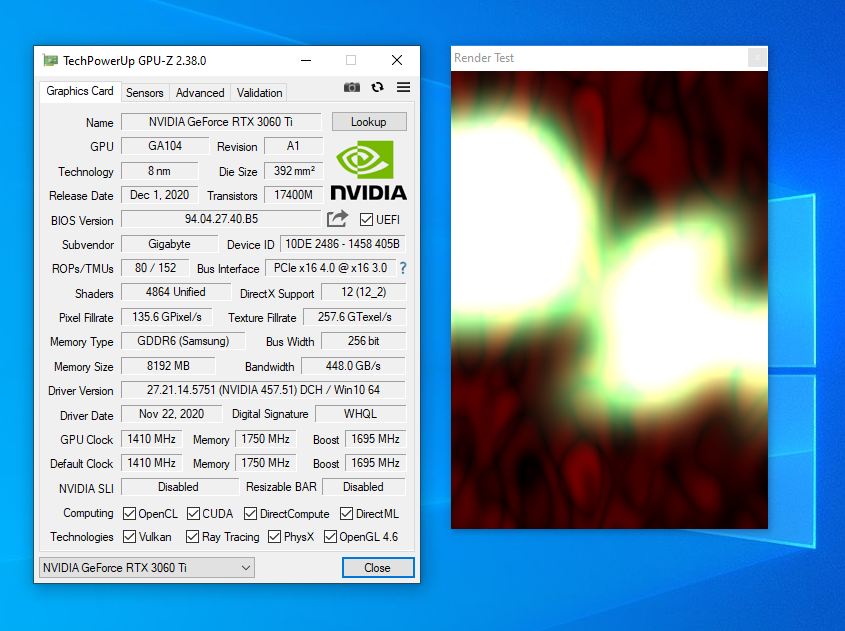Click the Pixel Fillrate value 135.6 GPixel/s
The image size is (845, 631).
click(167, 317)
